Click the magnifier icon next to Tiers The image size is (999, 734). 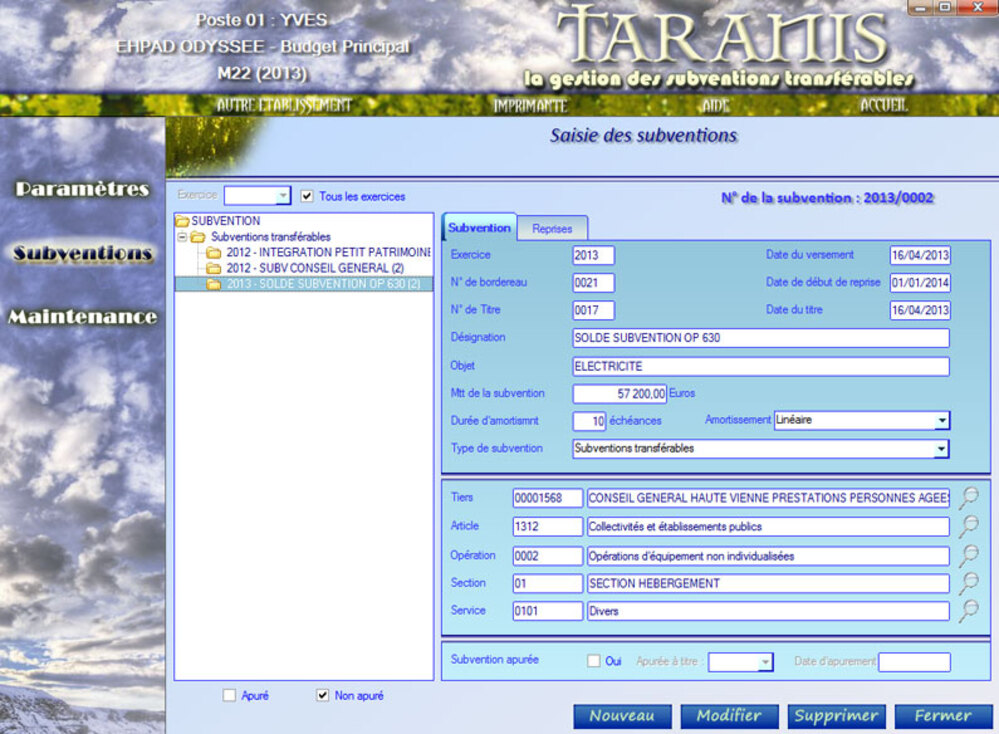967,497
